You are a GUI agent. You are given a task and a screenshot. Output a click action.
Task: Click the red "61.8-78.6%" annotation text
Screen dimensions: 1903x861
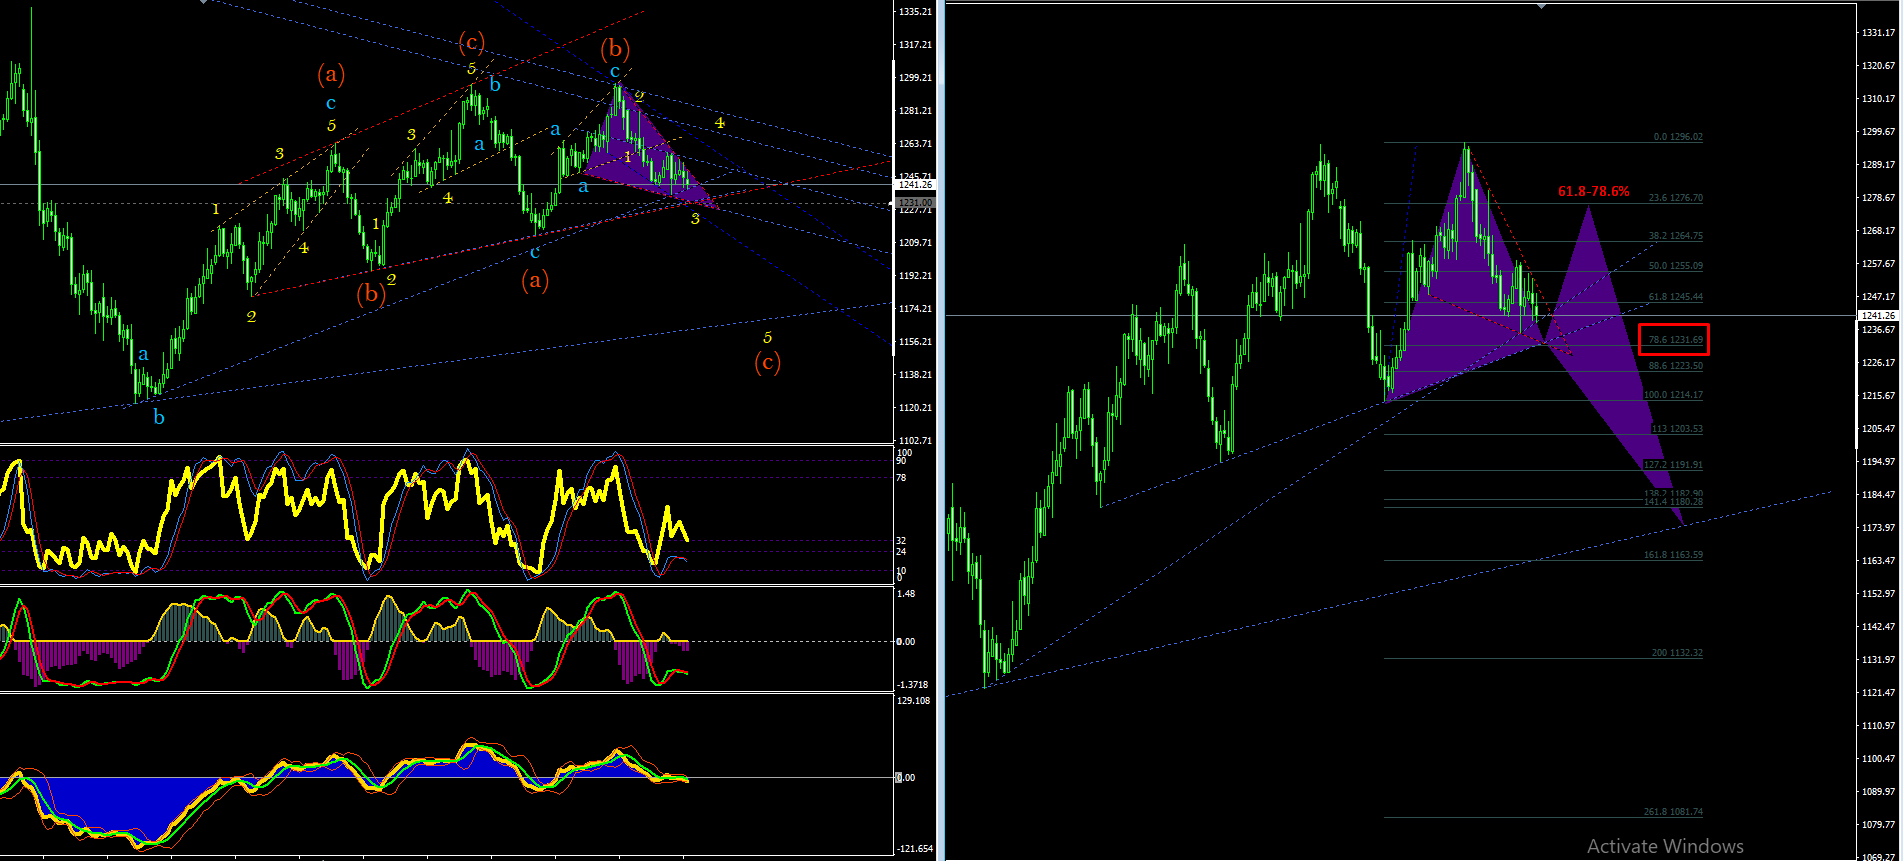[1594, 191]
